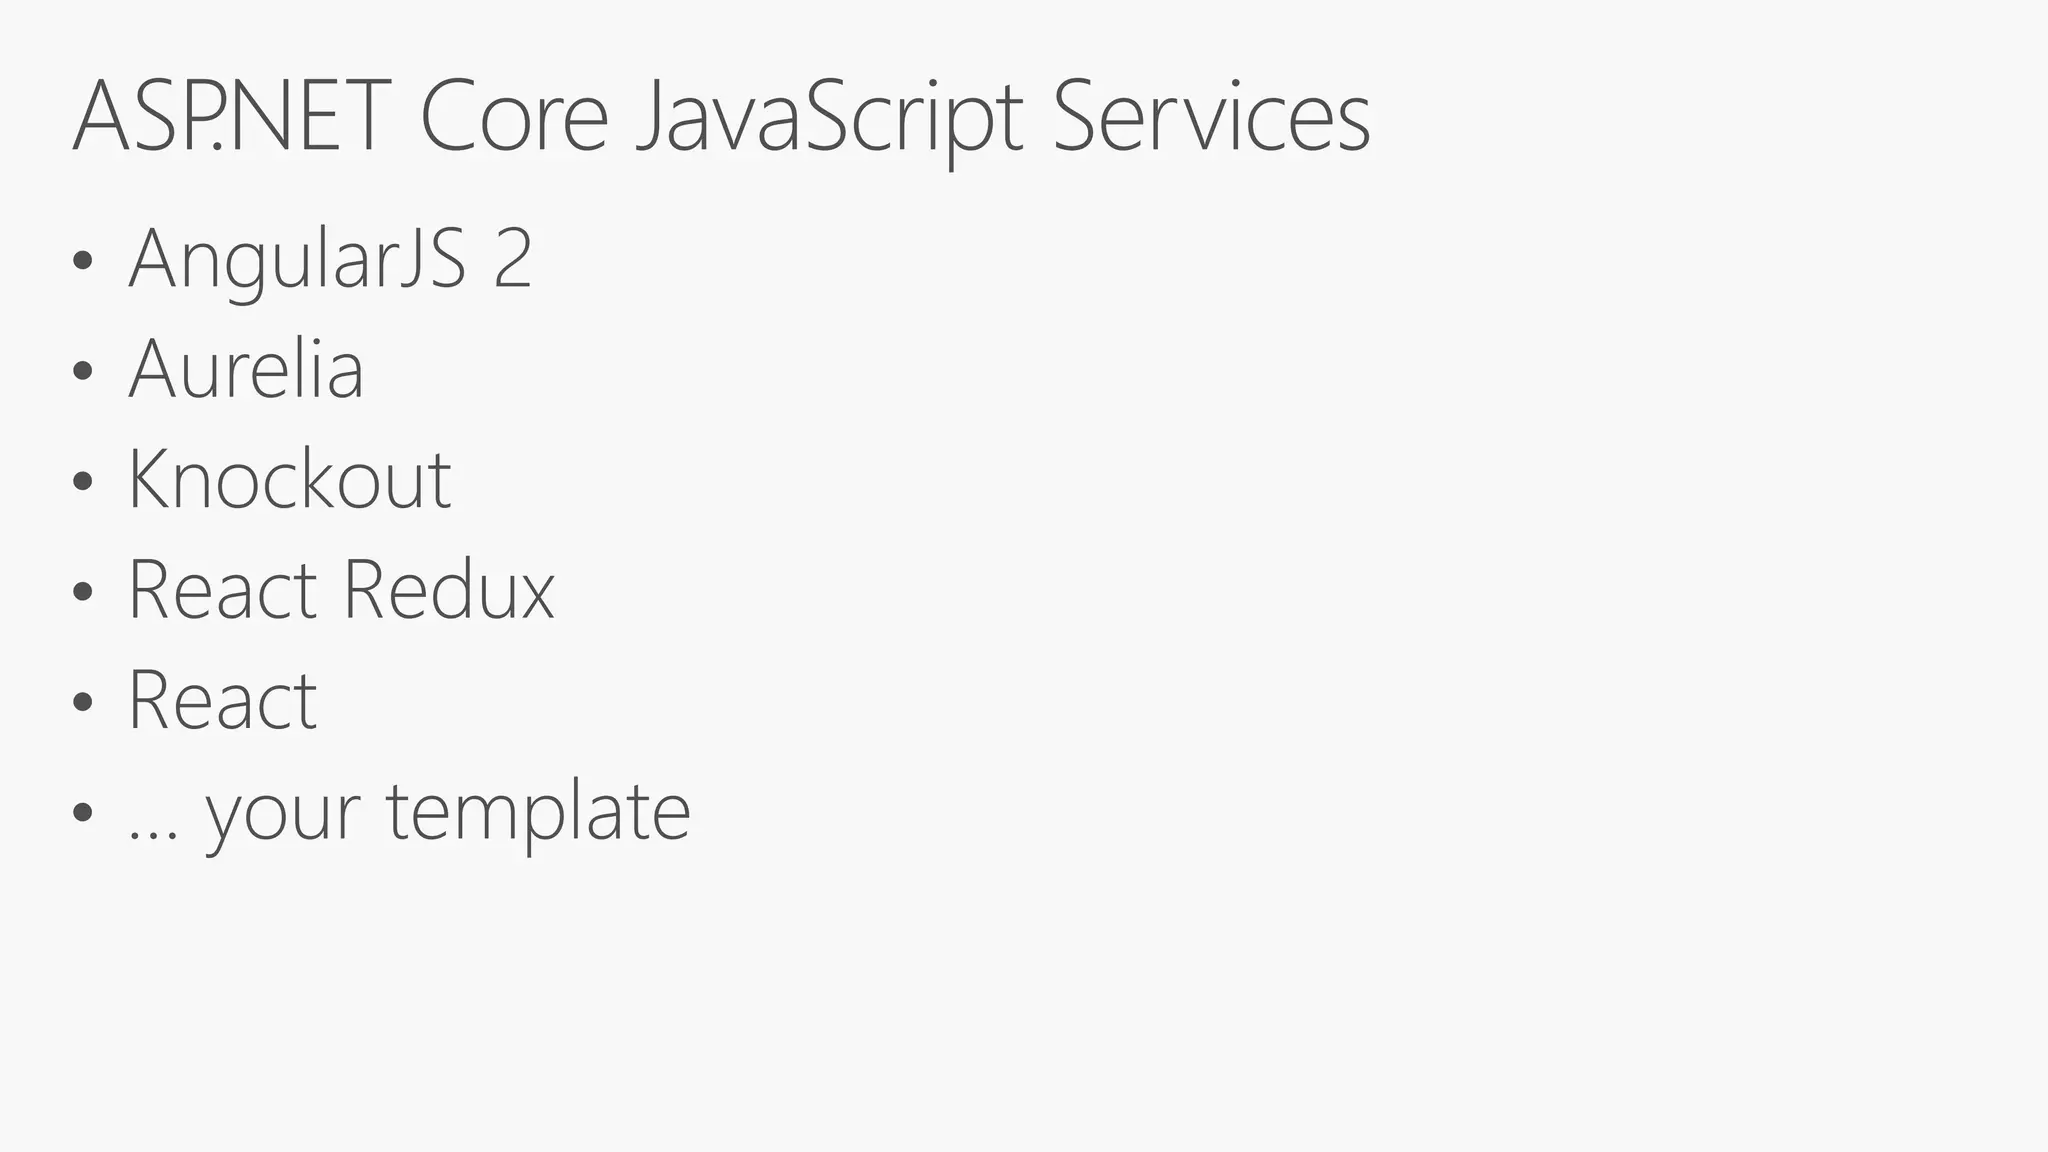
Task: Select the word Core in the title
Action: [x=513, y=117]
